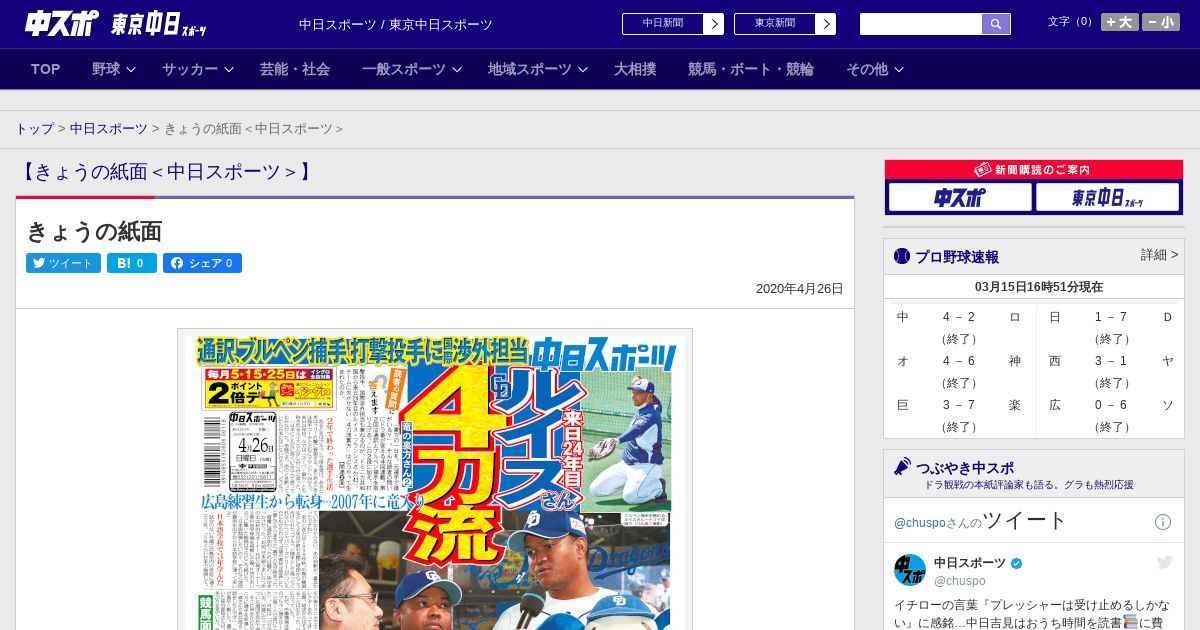Viewport: 1200px width, 630px height.
Task: Expand the サッカー menu
Action: tap(198, 69)
